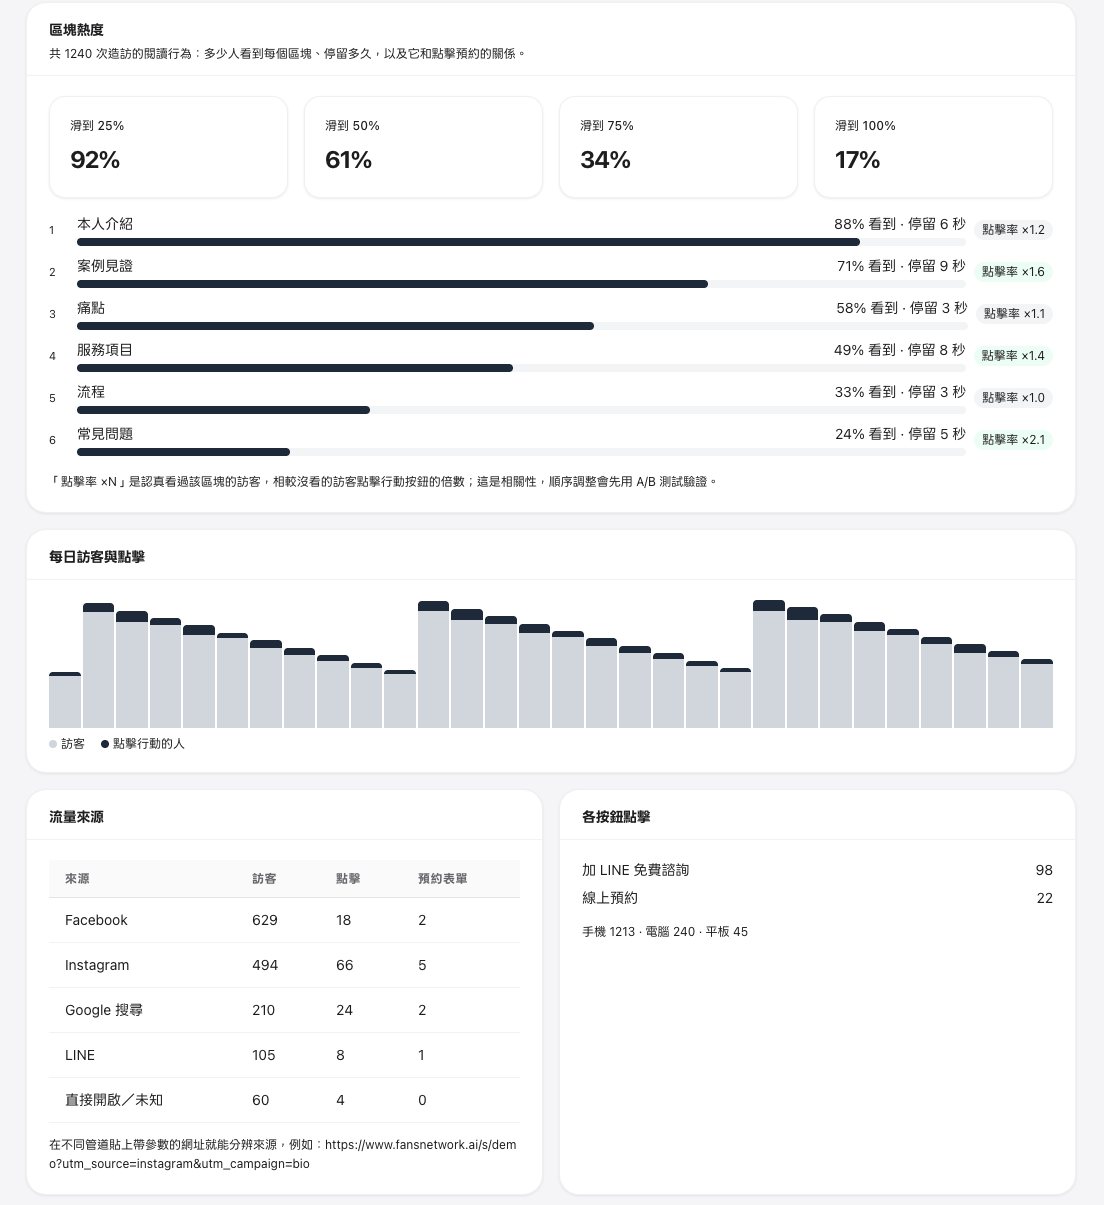Click 71% 看到 · 停留 9 秒 text
The height and width of the screenshot is (1205, 1104).
point(901,266)
